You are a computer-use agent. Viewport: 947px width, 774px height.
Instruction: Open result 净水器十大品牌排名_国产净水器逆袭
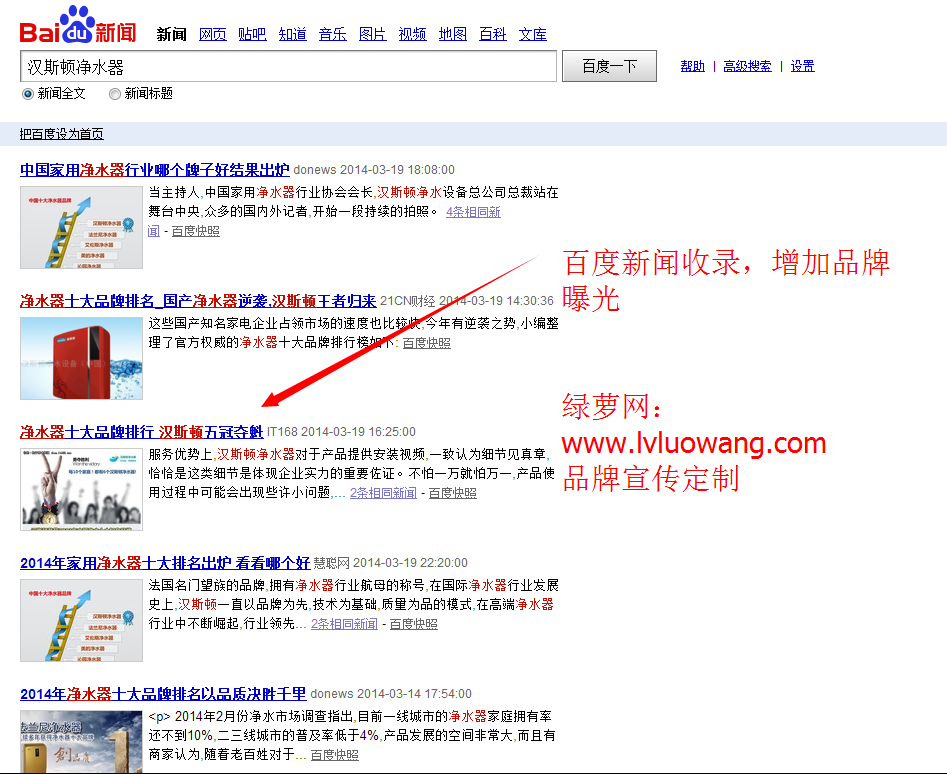coord(198,301)
